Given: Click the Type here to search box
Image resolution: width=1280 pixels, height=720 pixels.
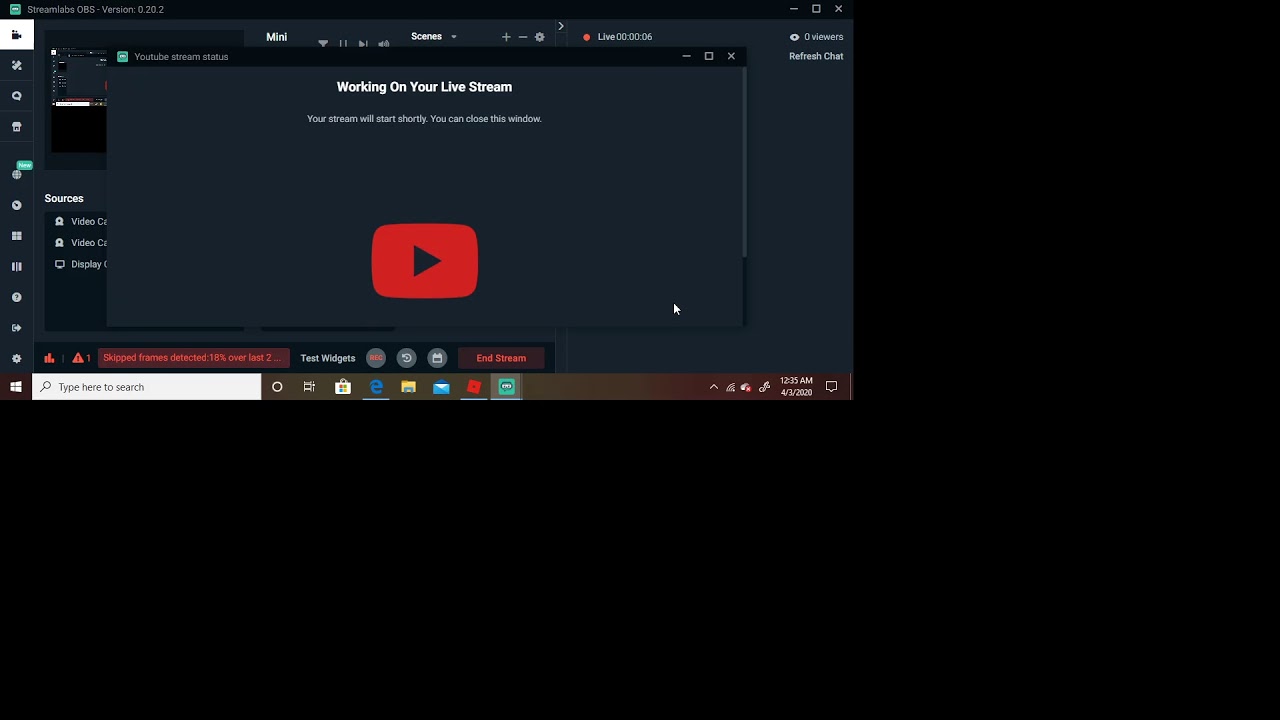Looking at the screenshot, I should click(147, 387).
